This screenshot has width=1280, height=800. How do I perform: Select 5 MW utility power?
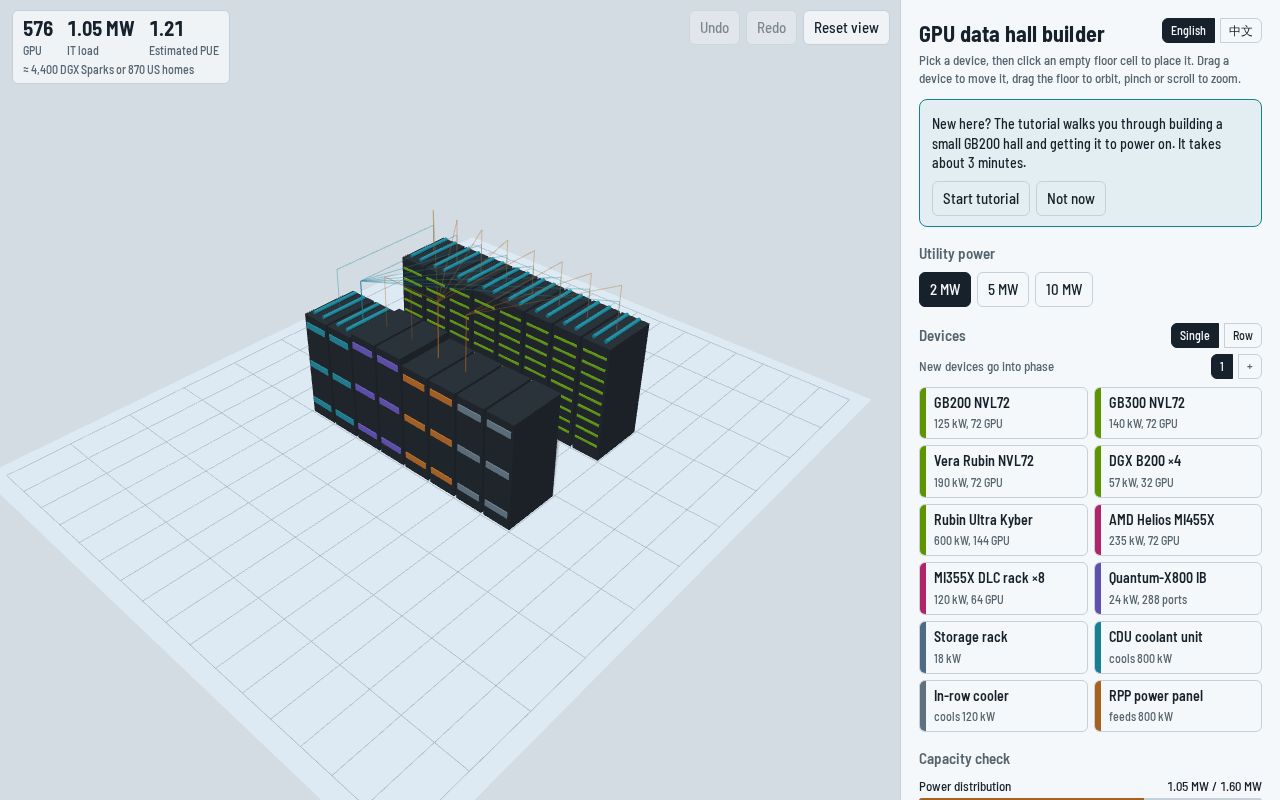[1003, 290]
